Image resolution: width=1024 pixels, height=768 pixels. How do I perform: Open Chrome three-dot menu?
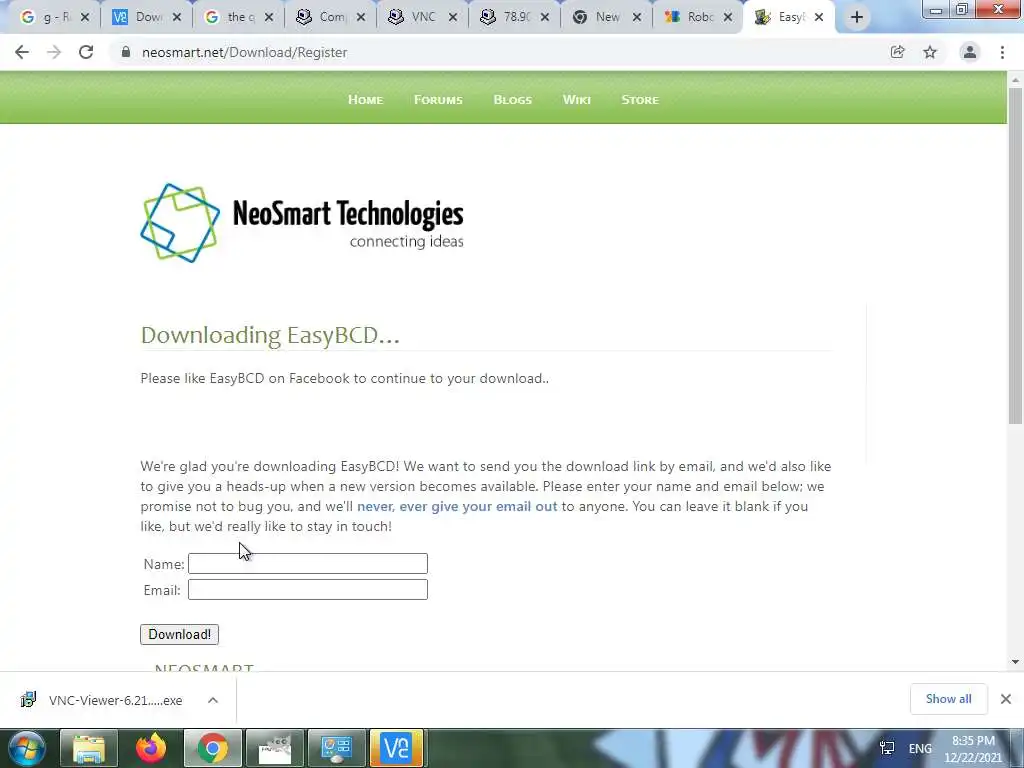[1002, 52]
